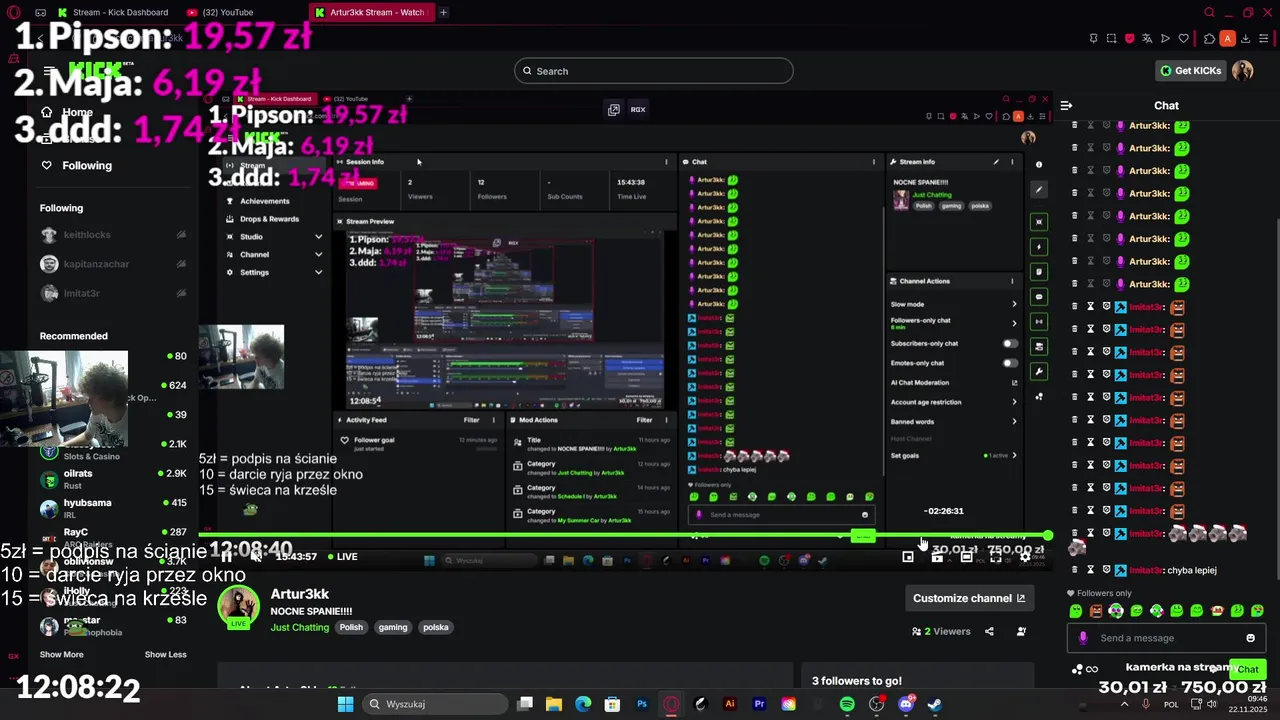Viewport: 1280px width, 720px height.
Task: Click the Get KICKs button
Action: coord(1190,70)
